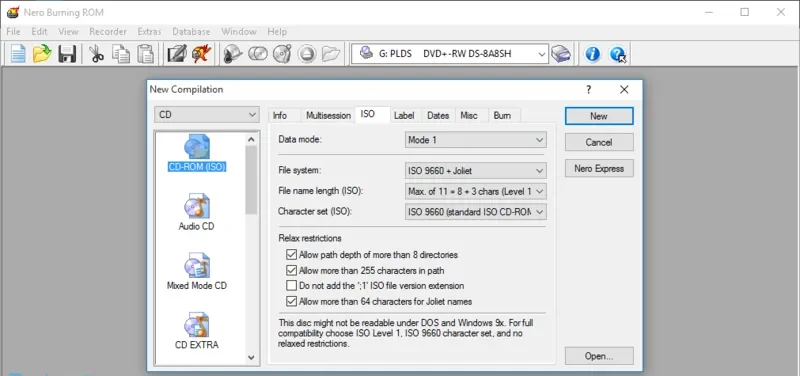Screen dimensions: 800x376
Task: Open the View menu
Action: tap(68, 32)
